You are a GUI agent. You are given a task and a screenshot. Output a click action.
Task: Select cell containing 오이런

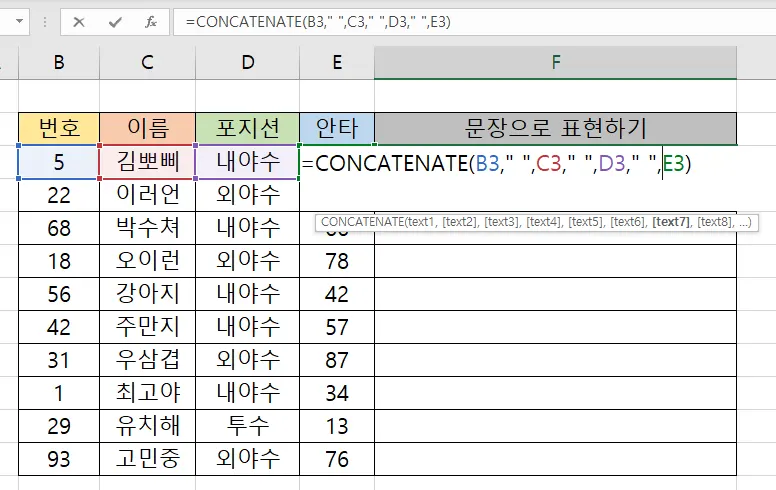point(147,261)
